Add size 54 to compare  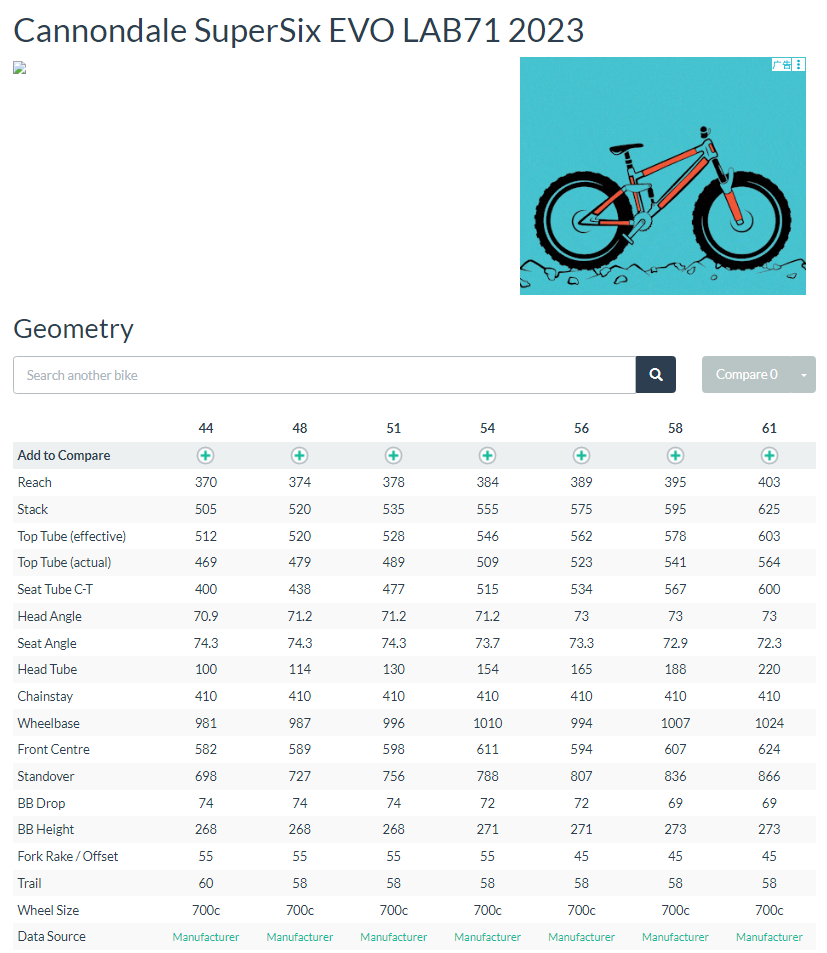tap(487, 455)
